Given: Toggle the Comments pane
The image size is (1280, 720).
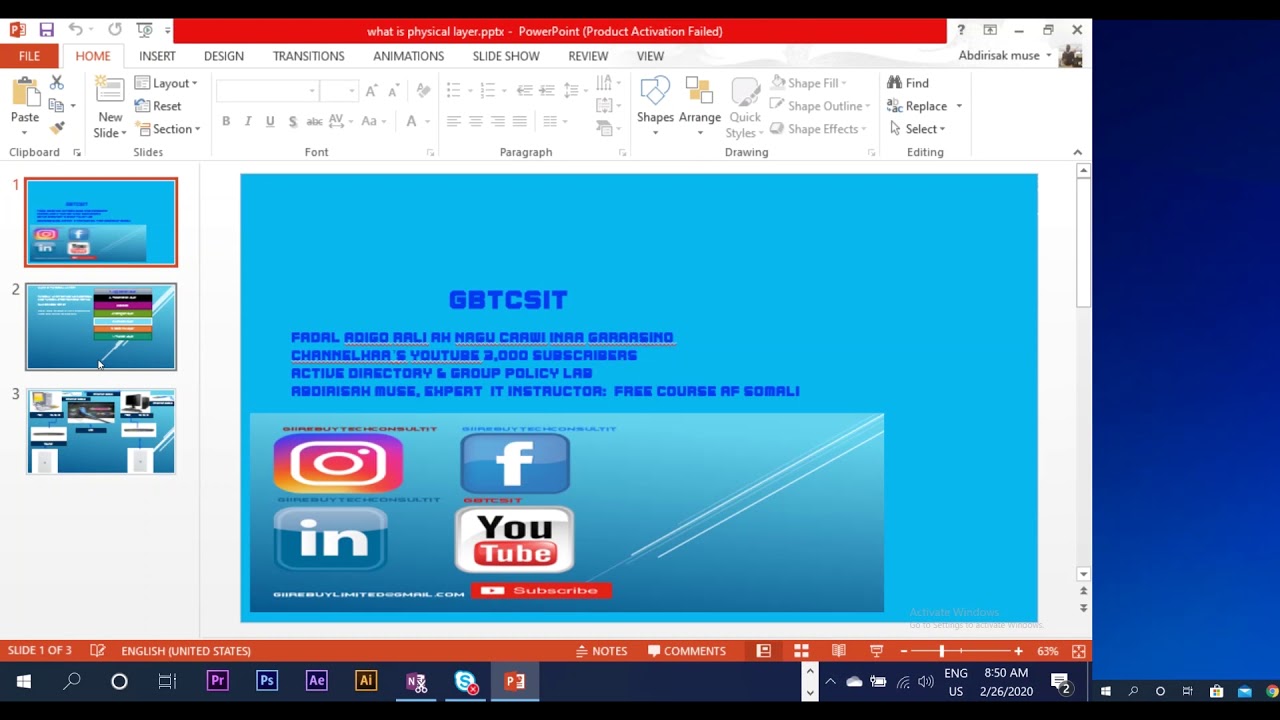Looking at the screenshot, I should (x=687, y=651).
